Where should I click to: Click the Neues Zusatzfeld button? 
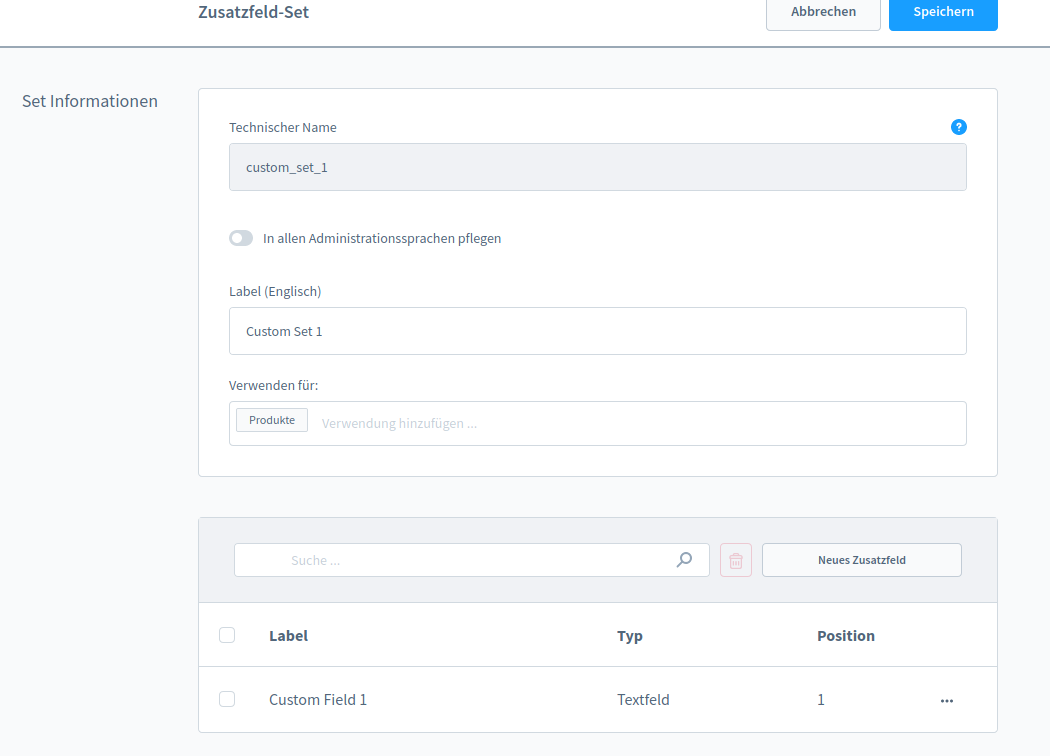pos(861,560)
